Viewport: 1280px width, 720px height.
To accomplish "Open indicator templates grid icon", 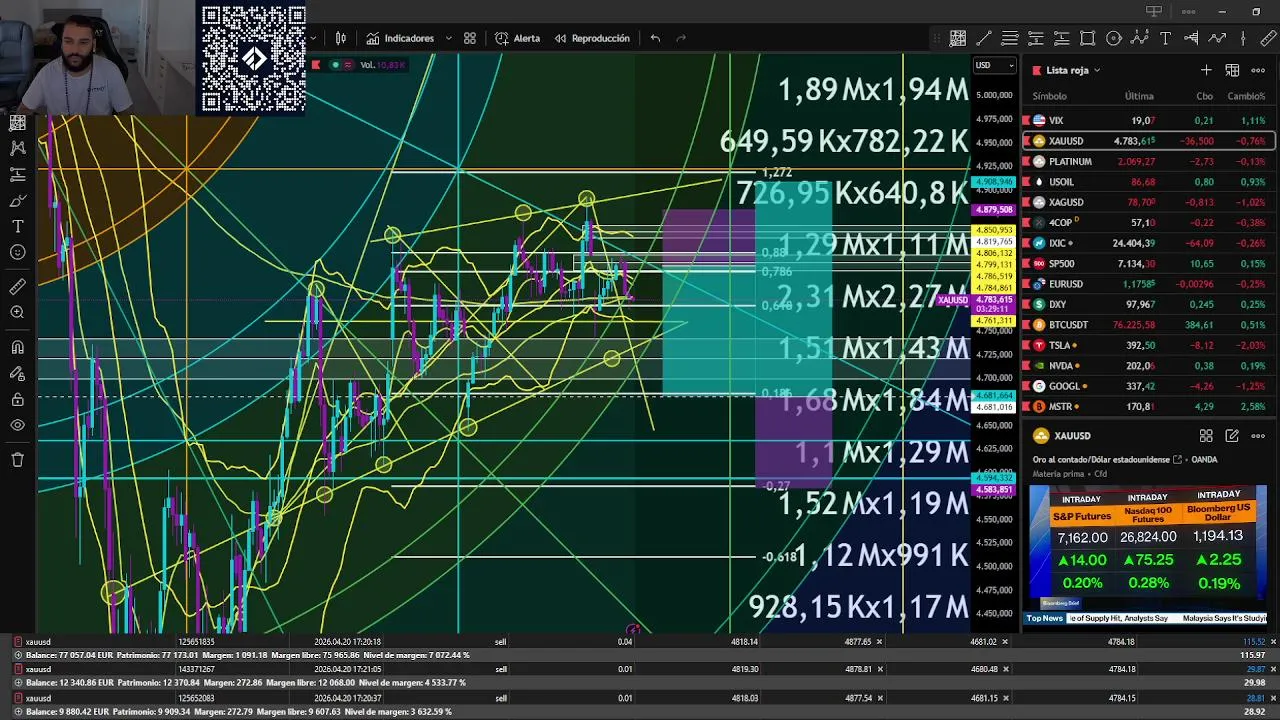I will point(470,38).
